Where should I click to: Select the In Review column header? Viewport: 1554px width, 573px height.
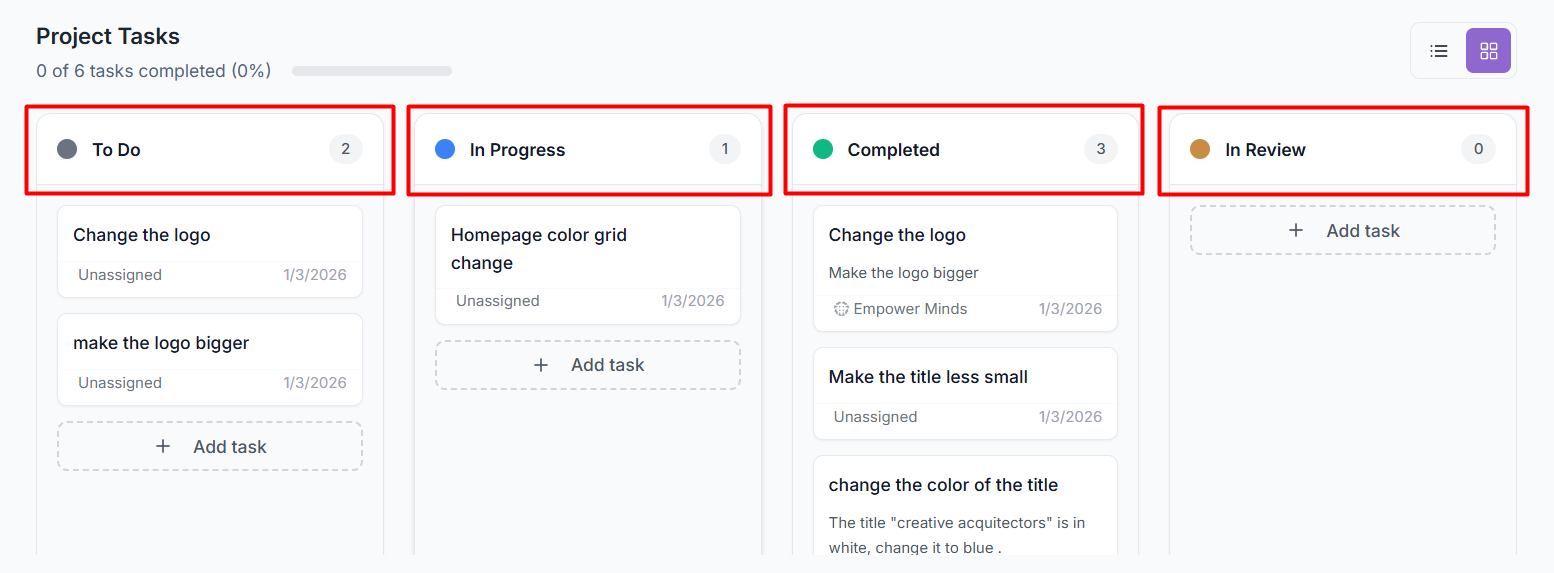click(x=1343, y=150)
